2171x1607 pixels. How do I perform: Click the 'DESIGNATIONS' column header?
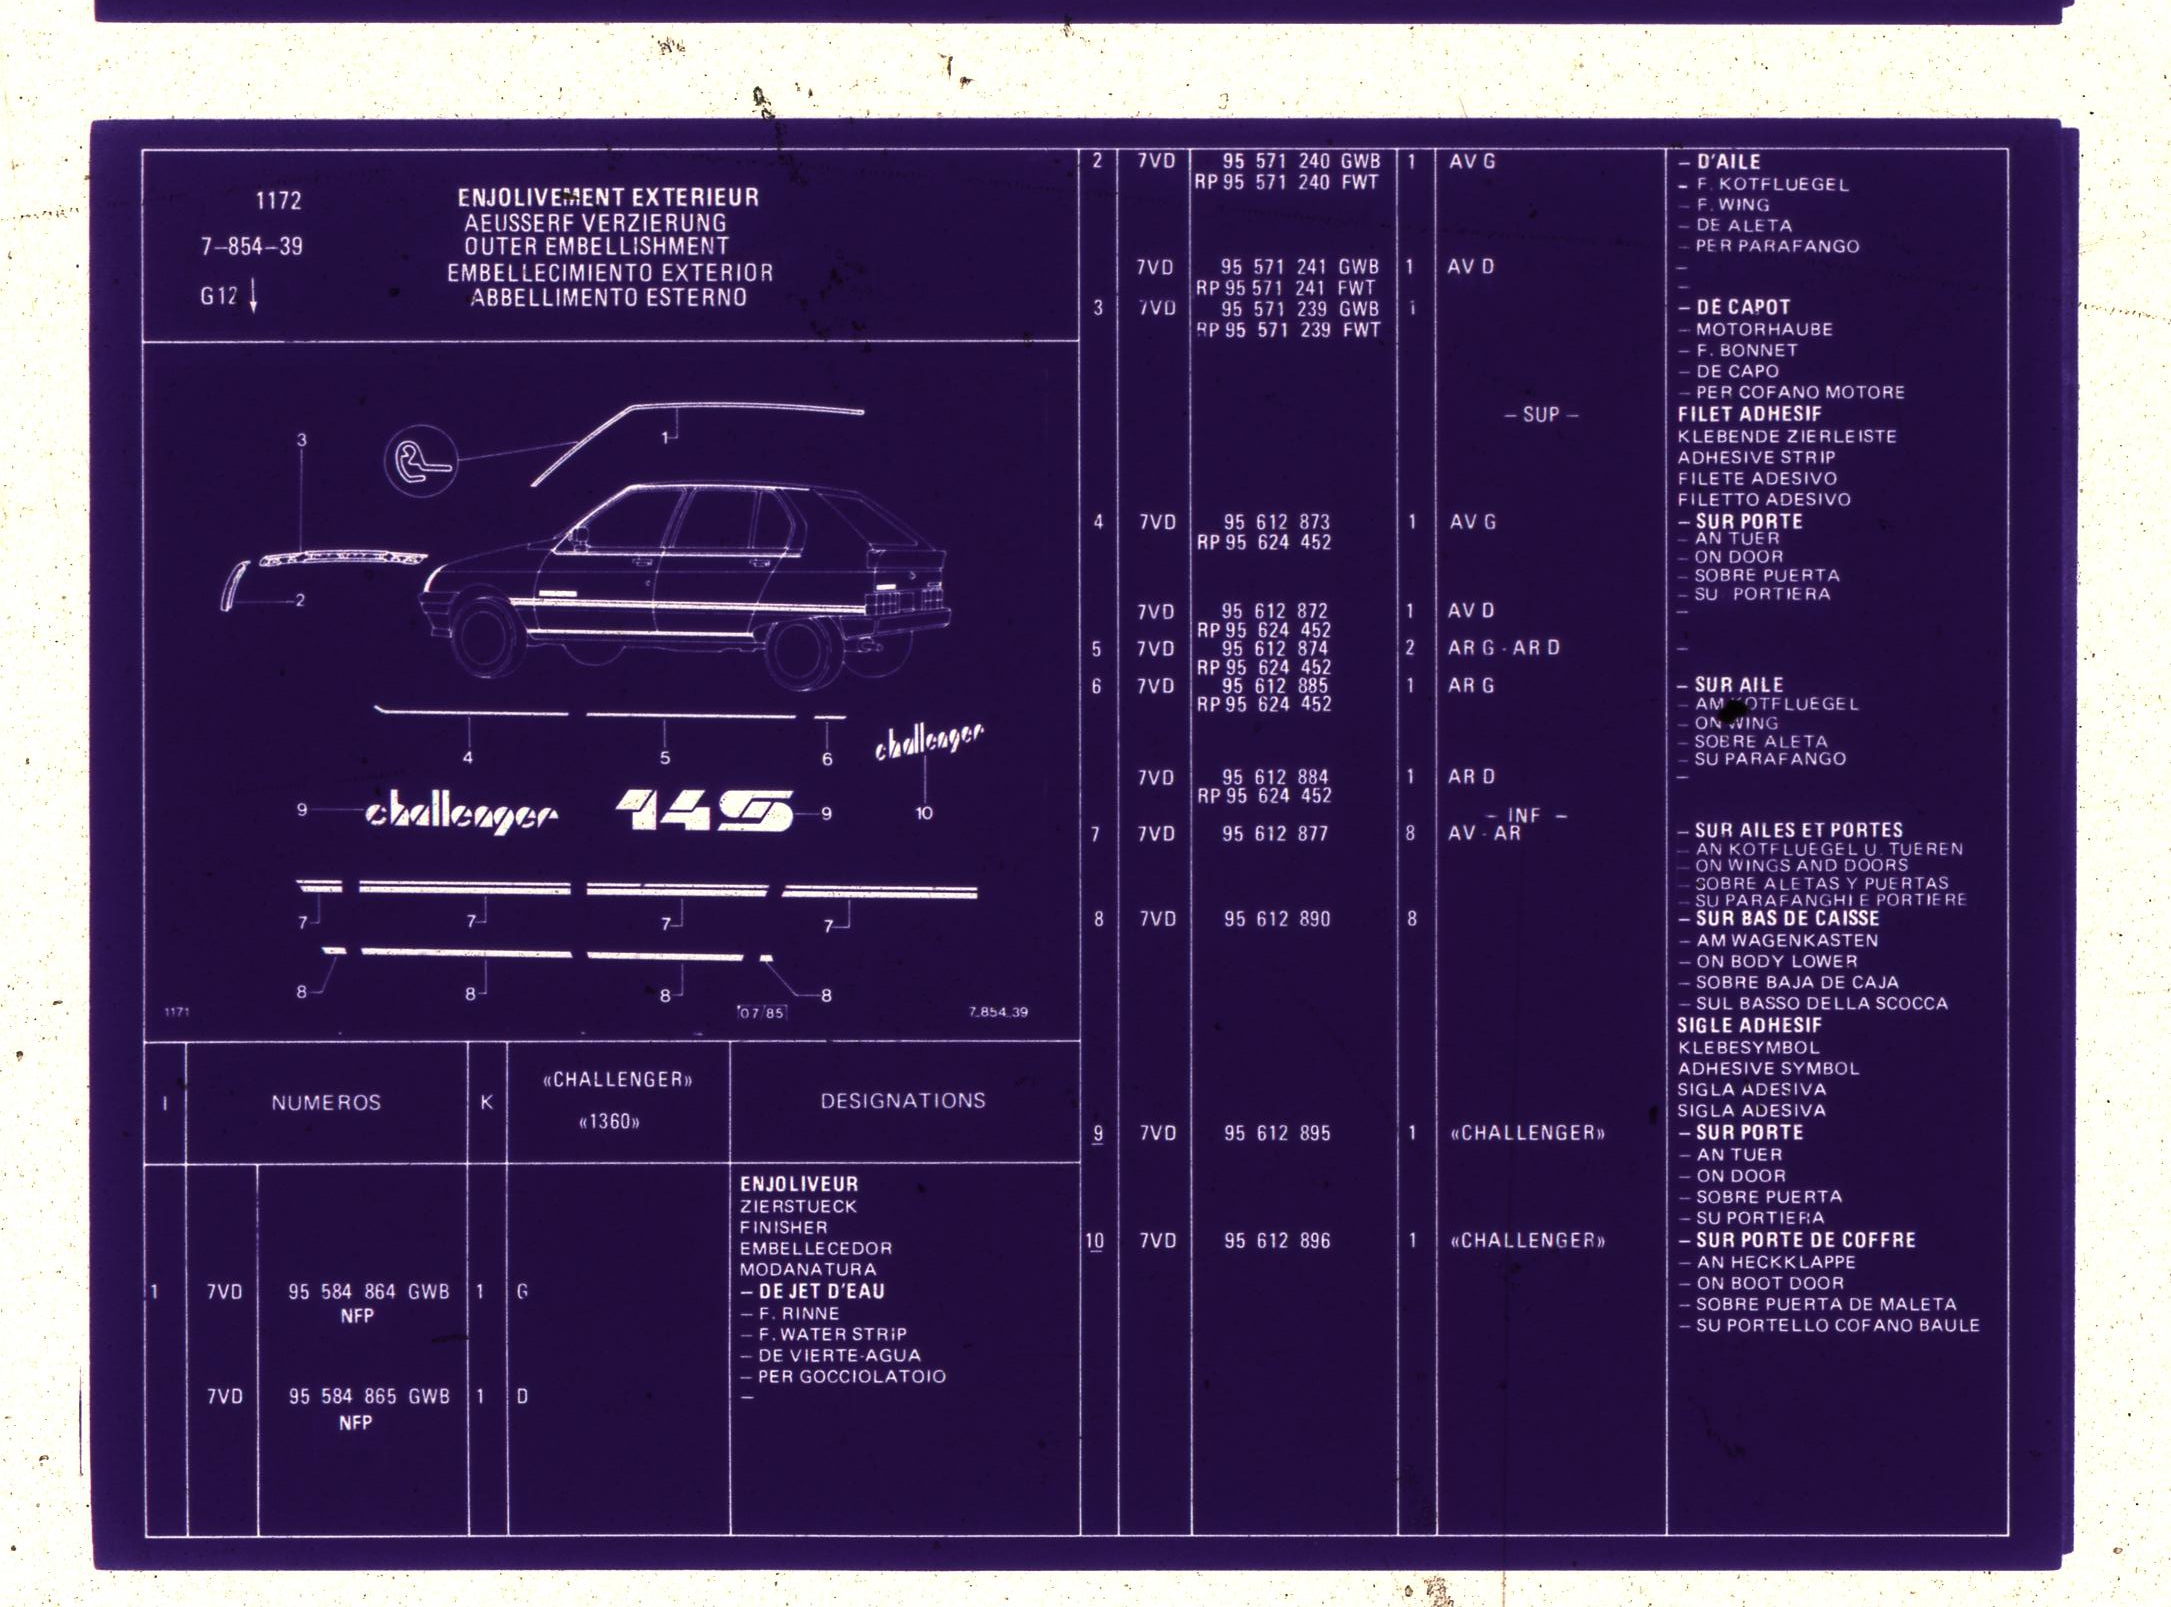[903, 1100]
